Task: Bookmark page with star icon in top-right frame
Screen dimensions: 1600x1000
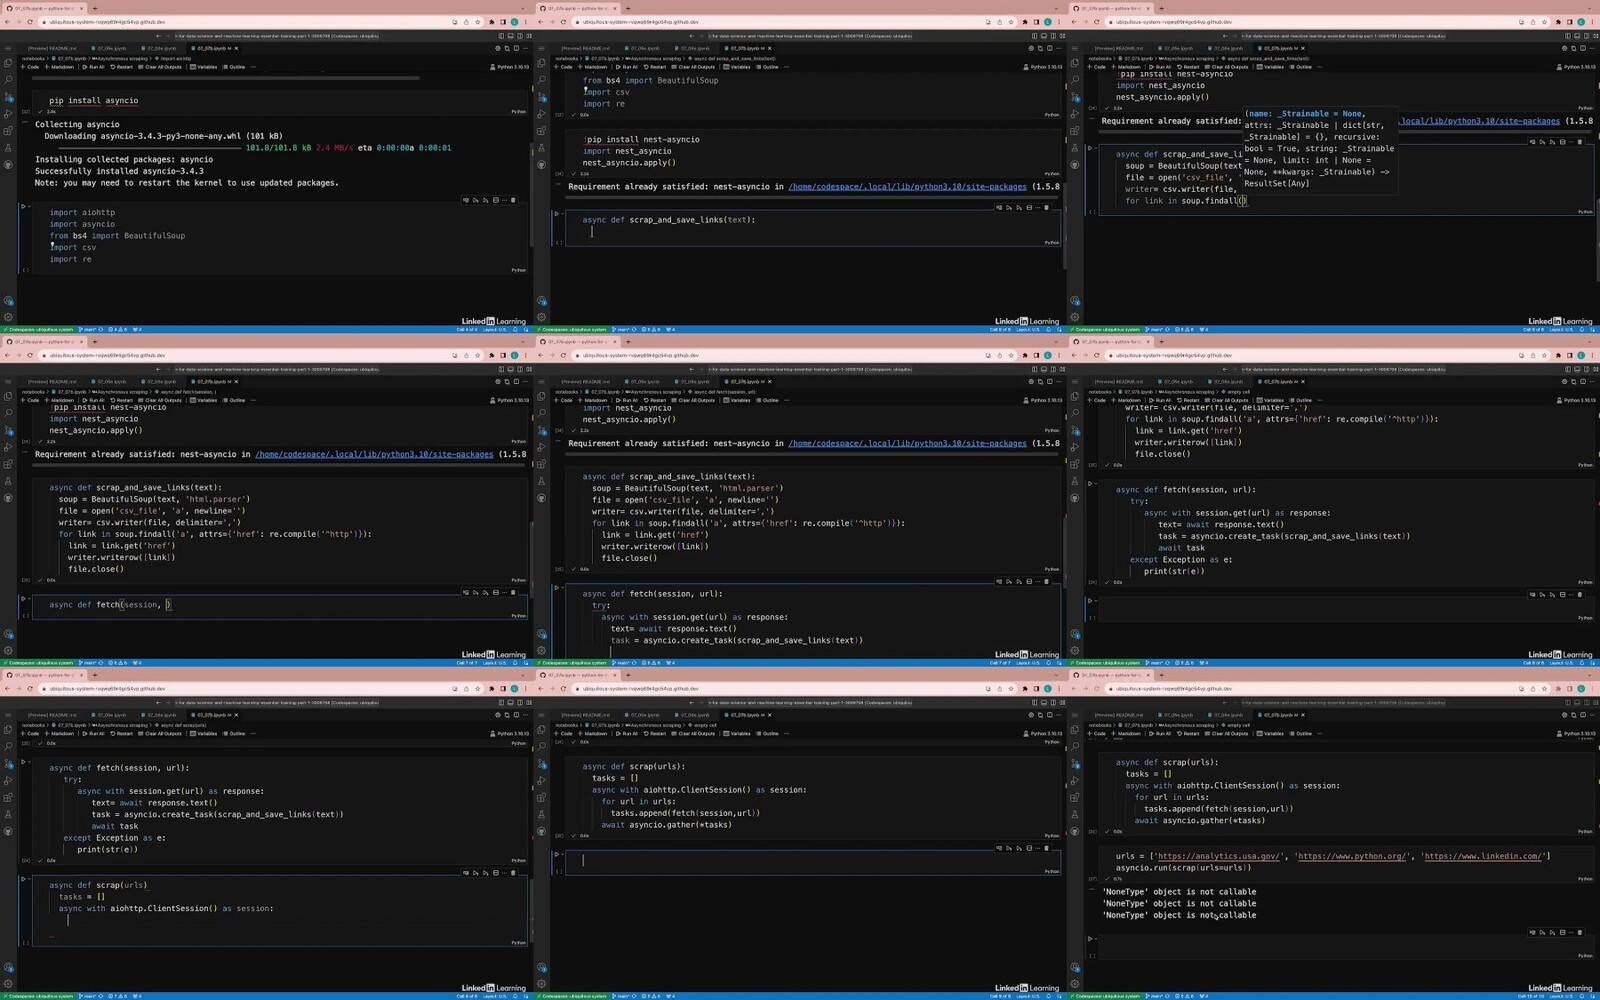Action: click(1544, 21)
